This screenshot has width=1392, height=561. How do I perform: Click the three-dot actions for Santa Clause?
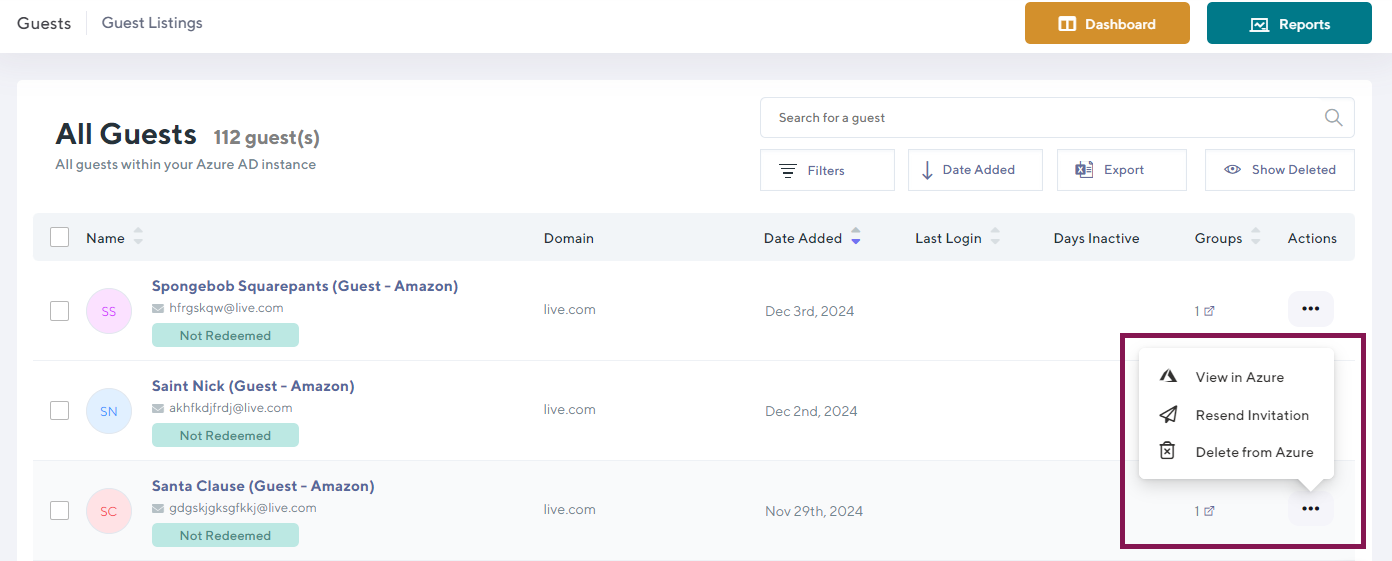(1310, 509)
